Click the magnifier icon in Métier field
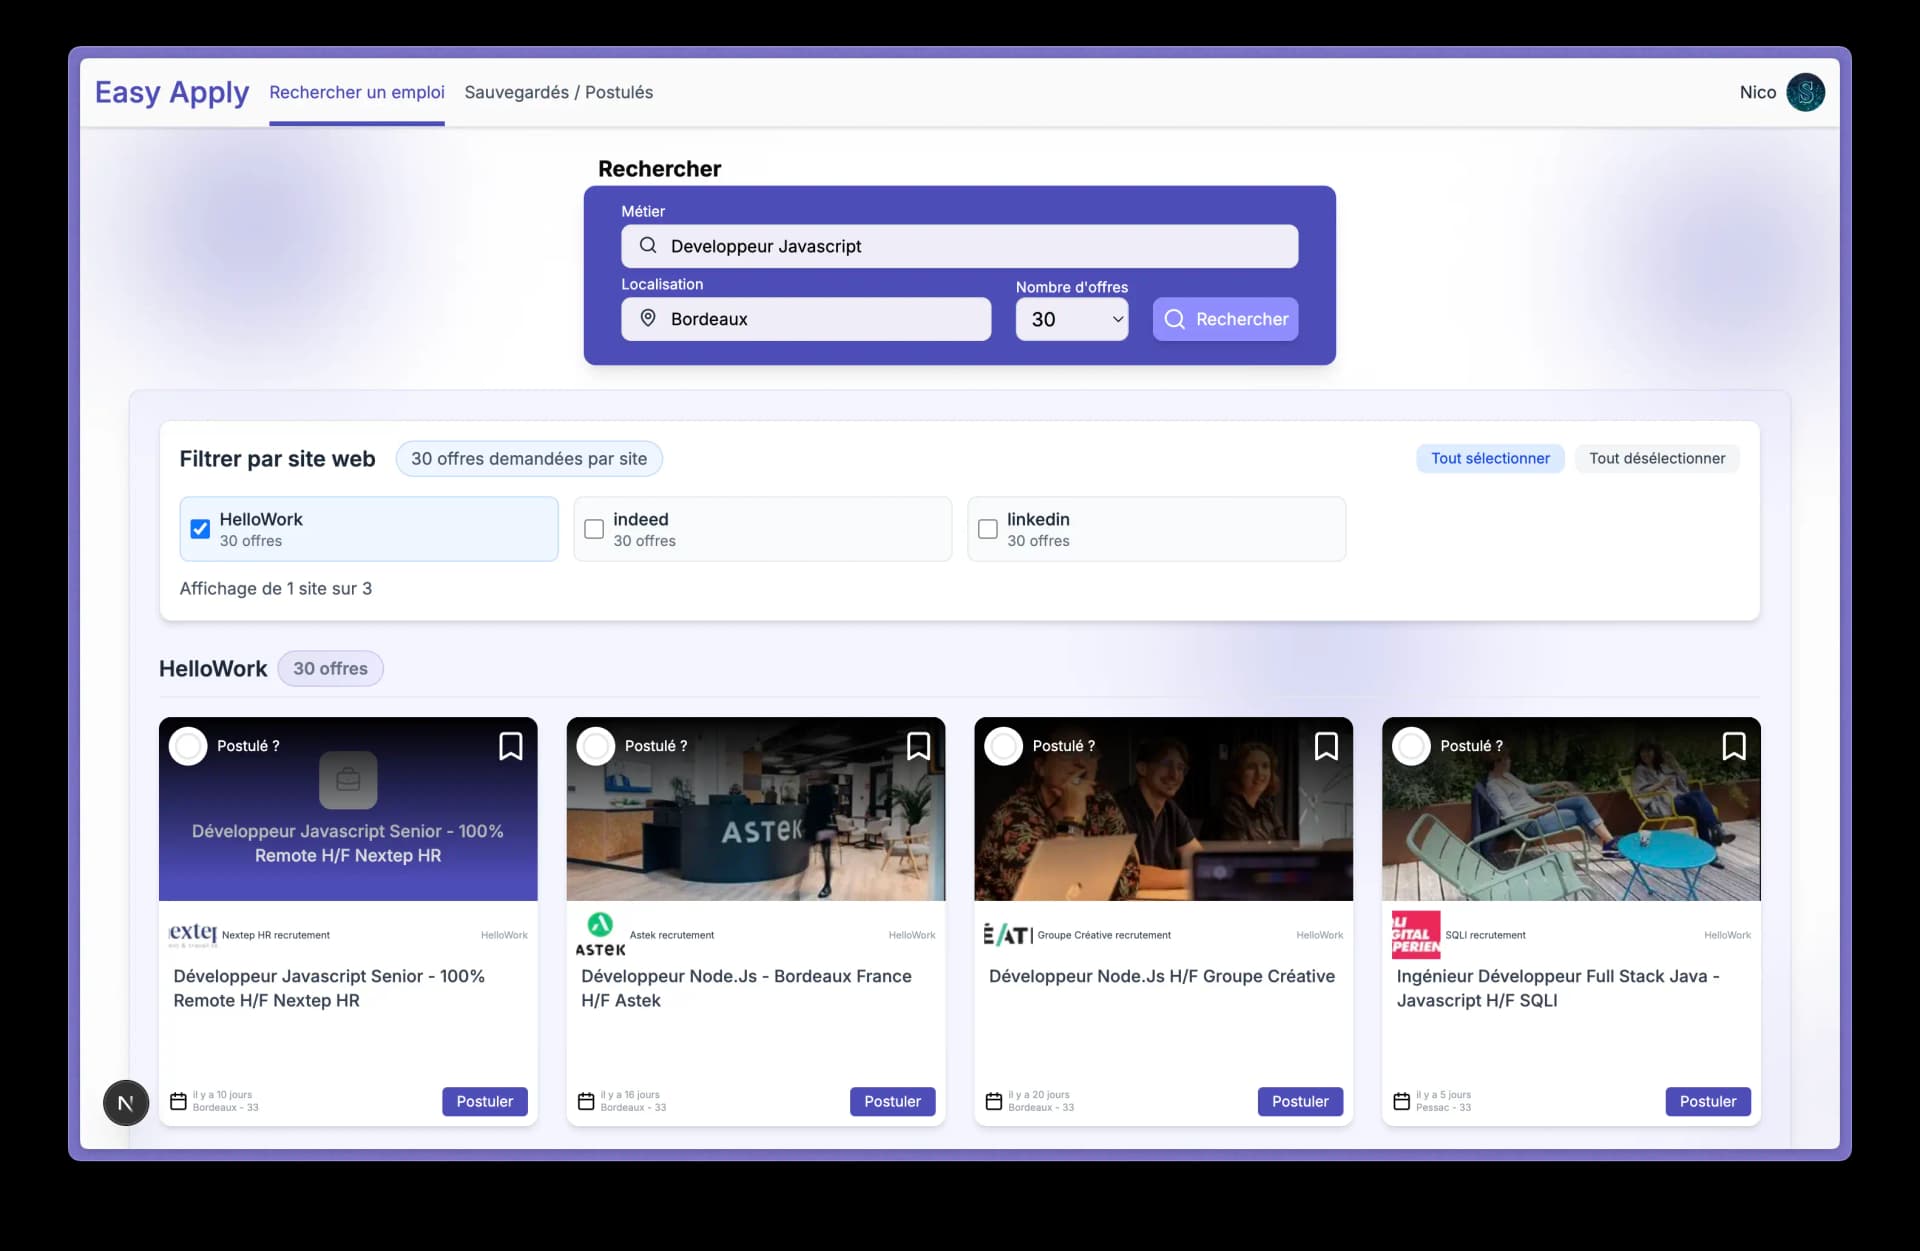Image resolution: width=1920 pixels, height=1251 pixels. tap(648, 246)
